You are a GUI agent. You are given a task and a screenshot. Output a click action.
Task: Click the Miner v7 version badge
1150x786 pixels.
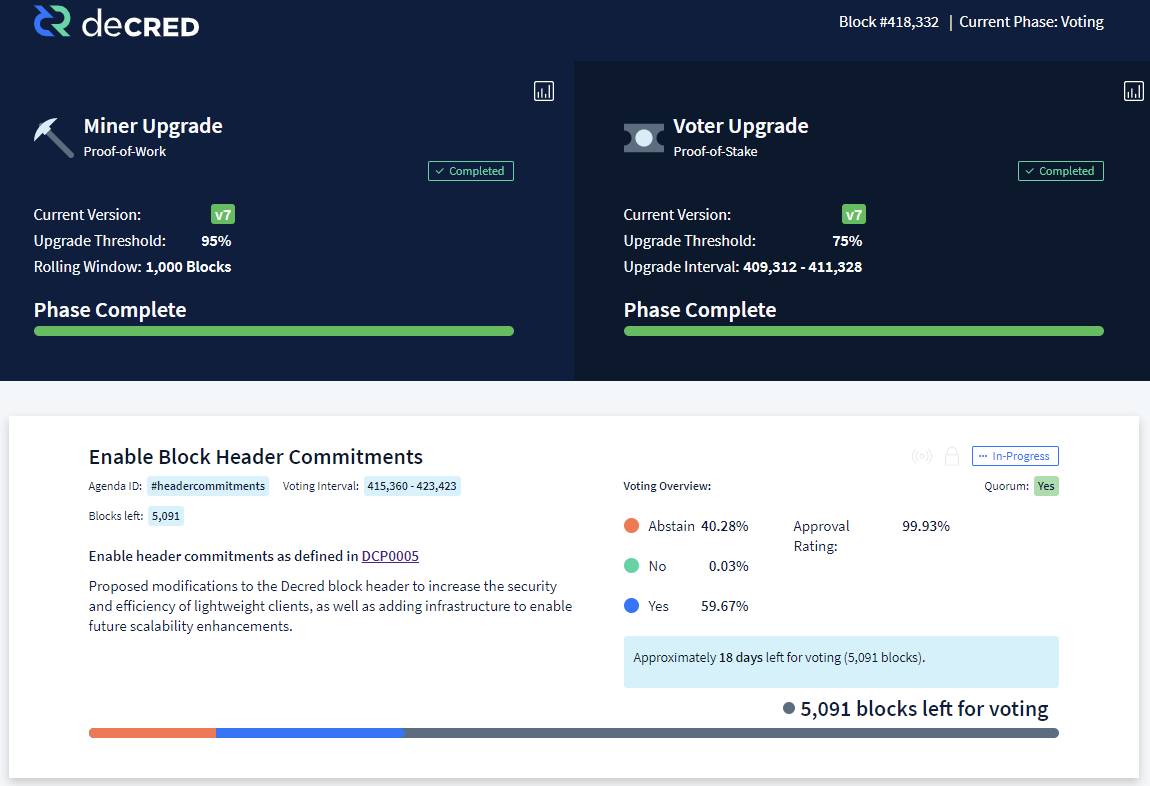[223, 215]
